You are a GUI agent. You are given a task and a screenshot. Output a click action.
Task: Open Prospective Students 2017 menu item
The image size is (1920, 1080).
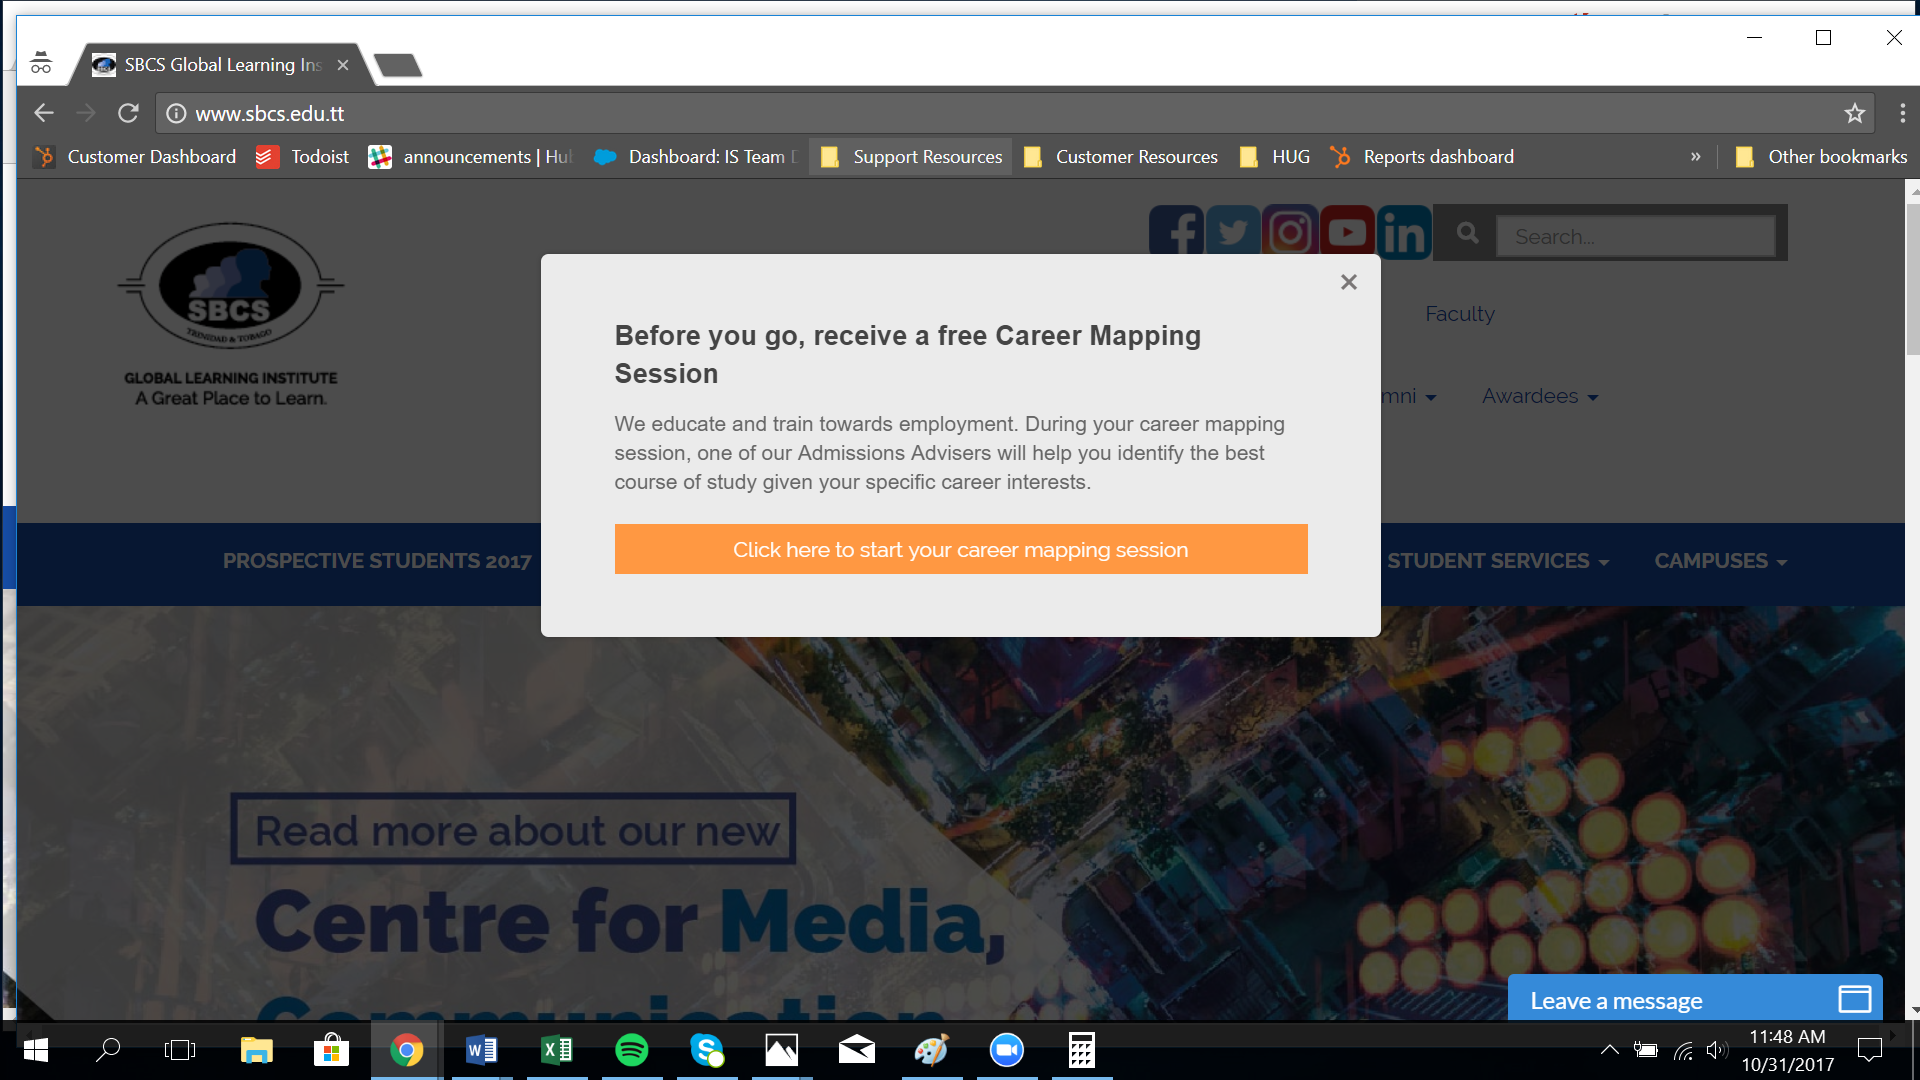tap(377, 561)
